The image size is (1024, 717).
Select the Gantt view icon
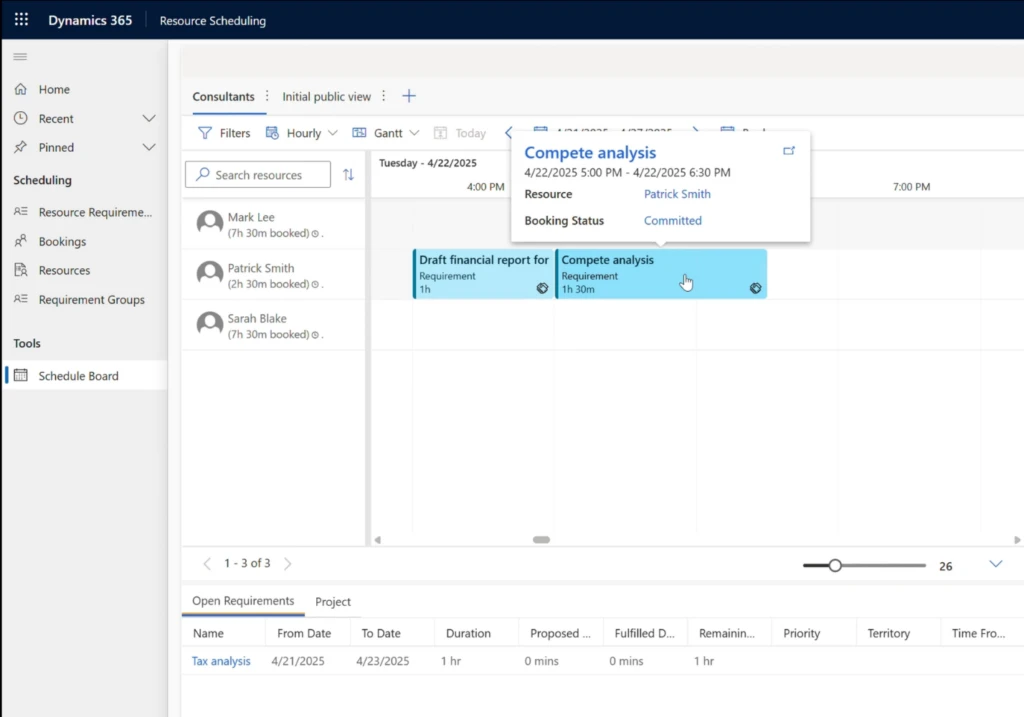[x=358, y=132]
